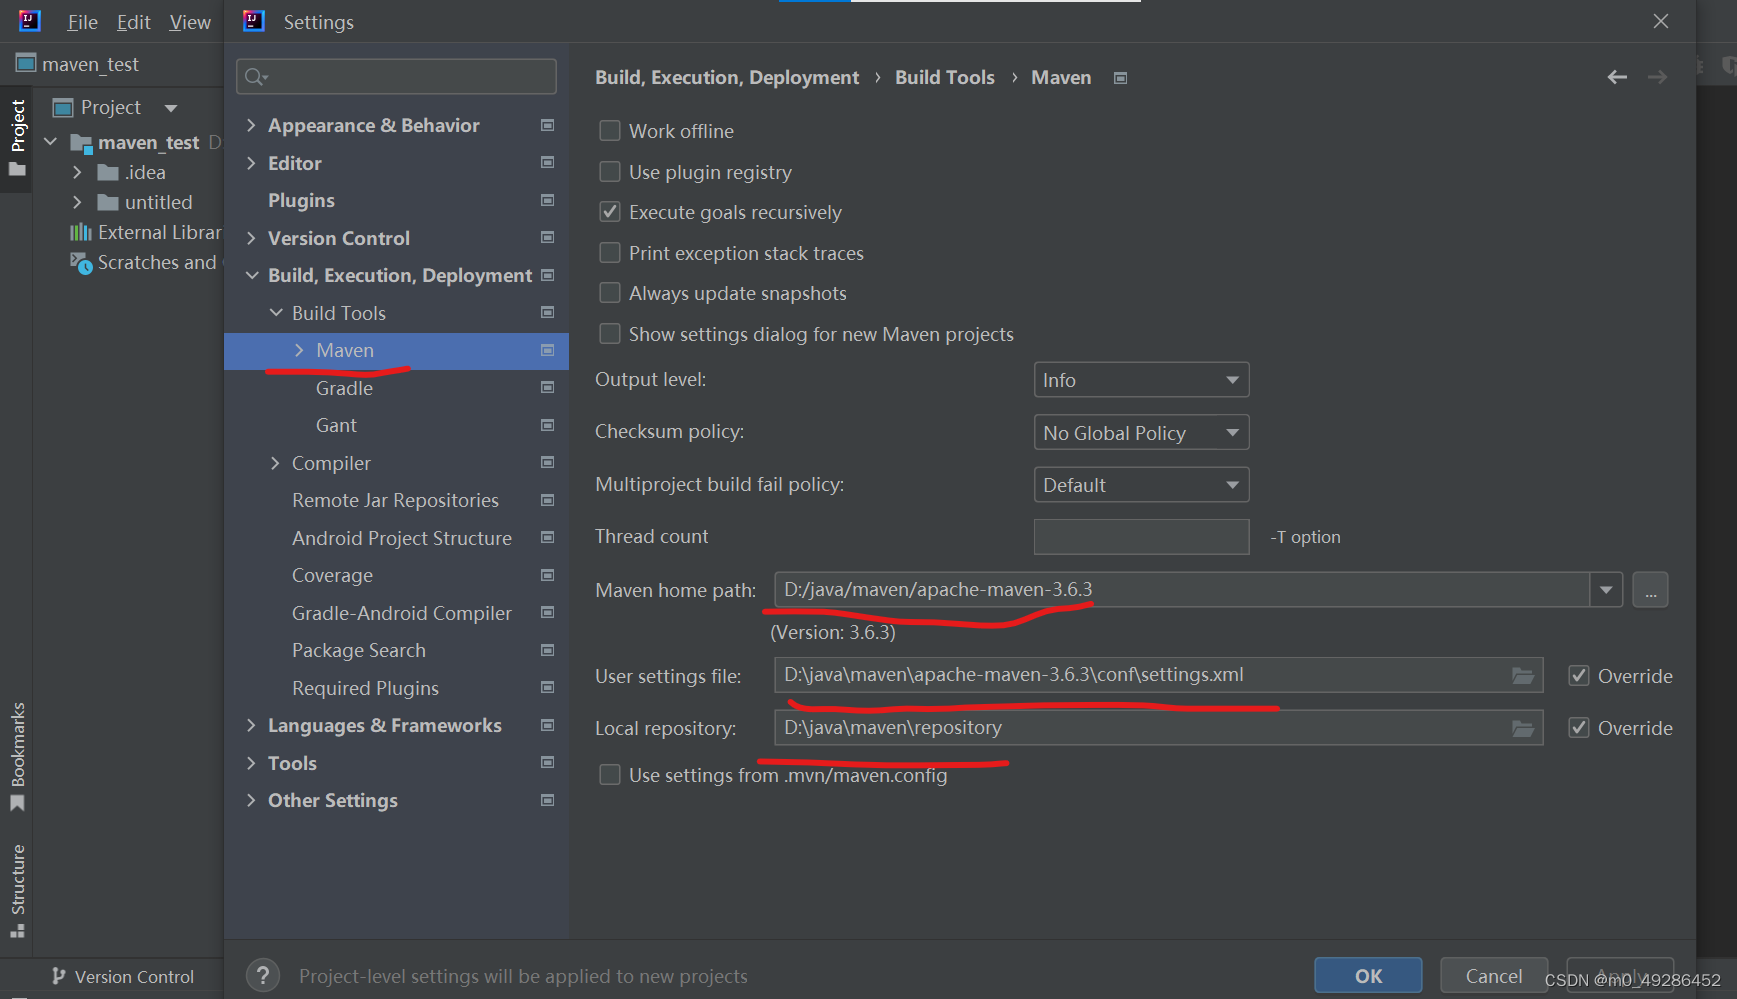Enable Always update snapshots checkbox
Image resolution: width=1737 pixels, height=999 pixels.
click(x=610, y=293)
